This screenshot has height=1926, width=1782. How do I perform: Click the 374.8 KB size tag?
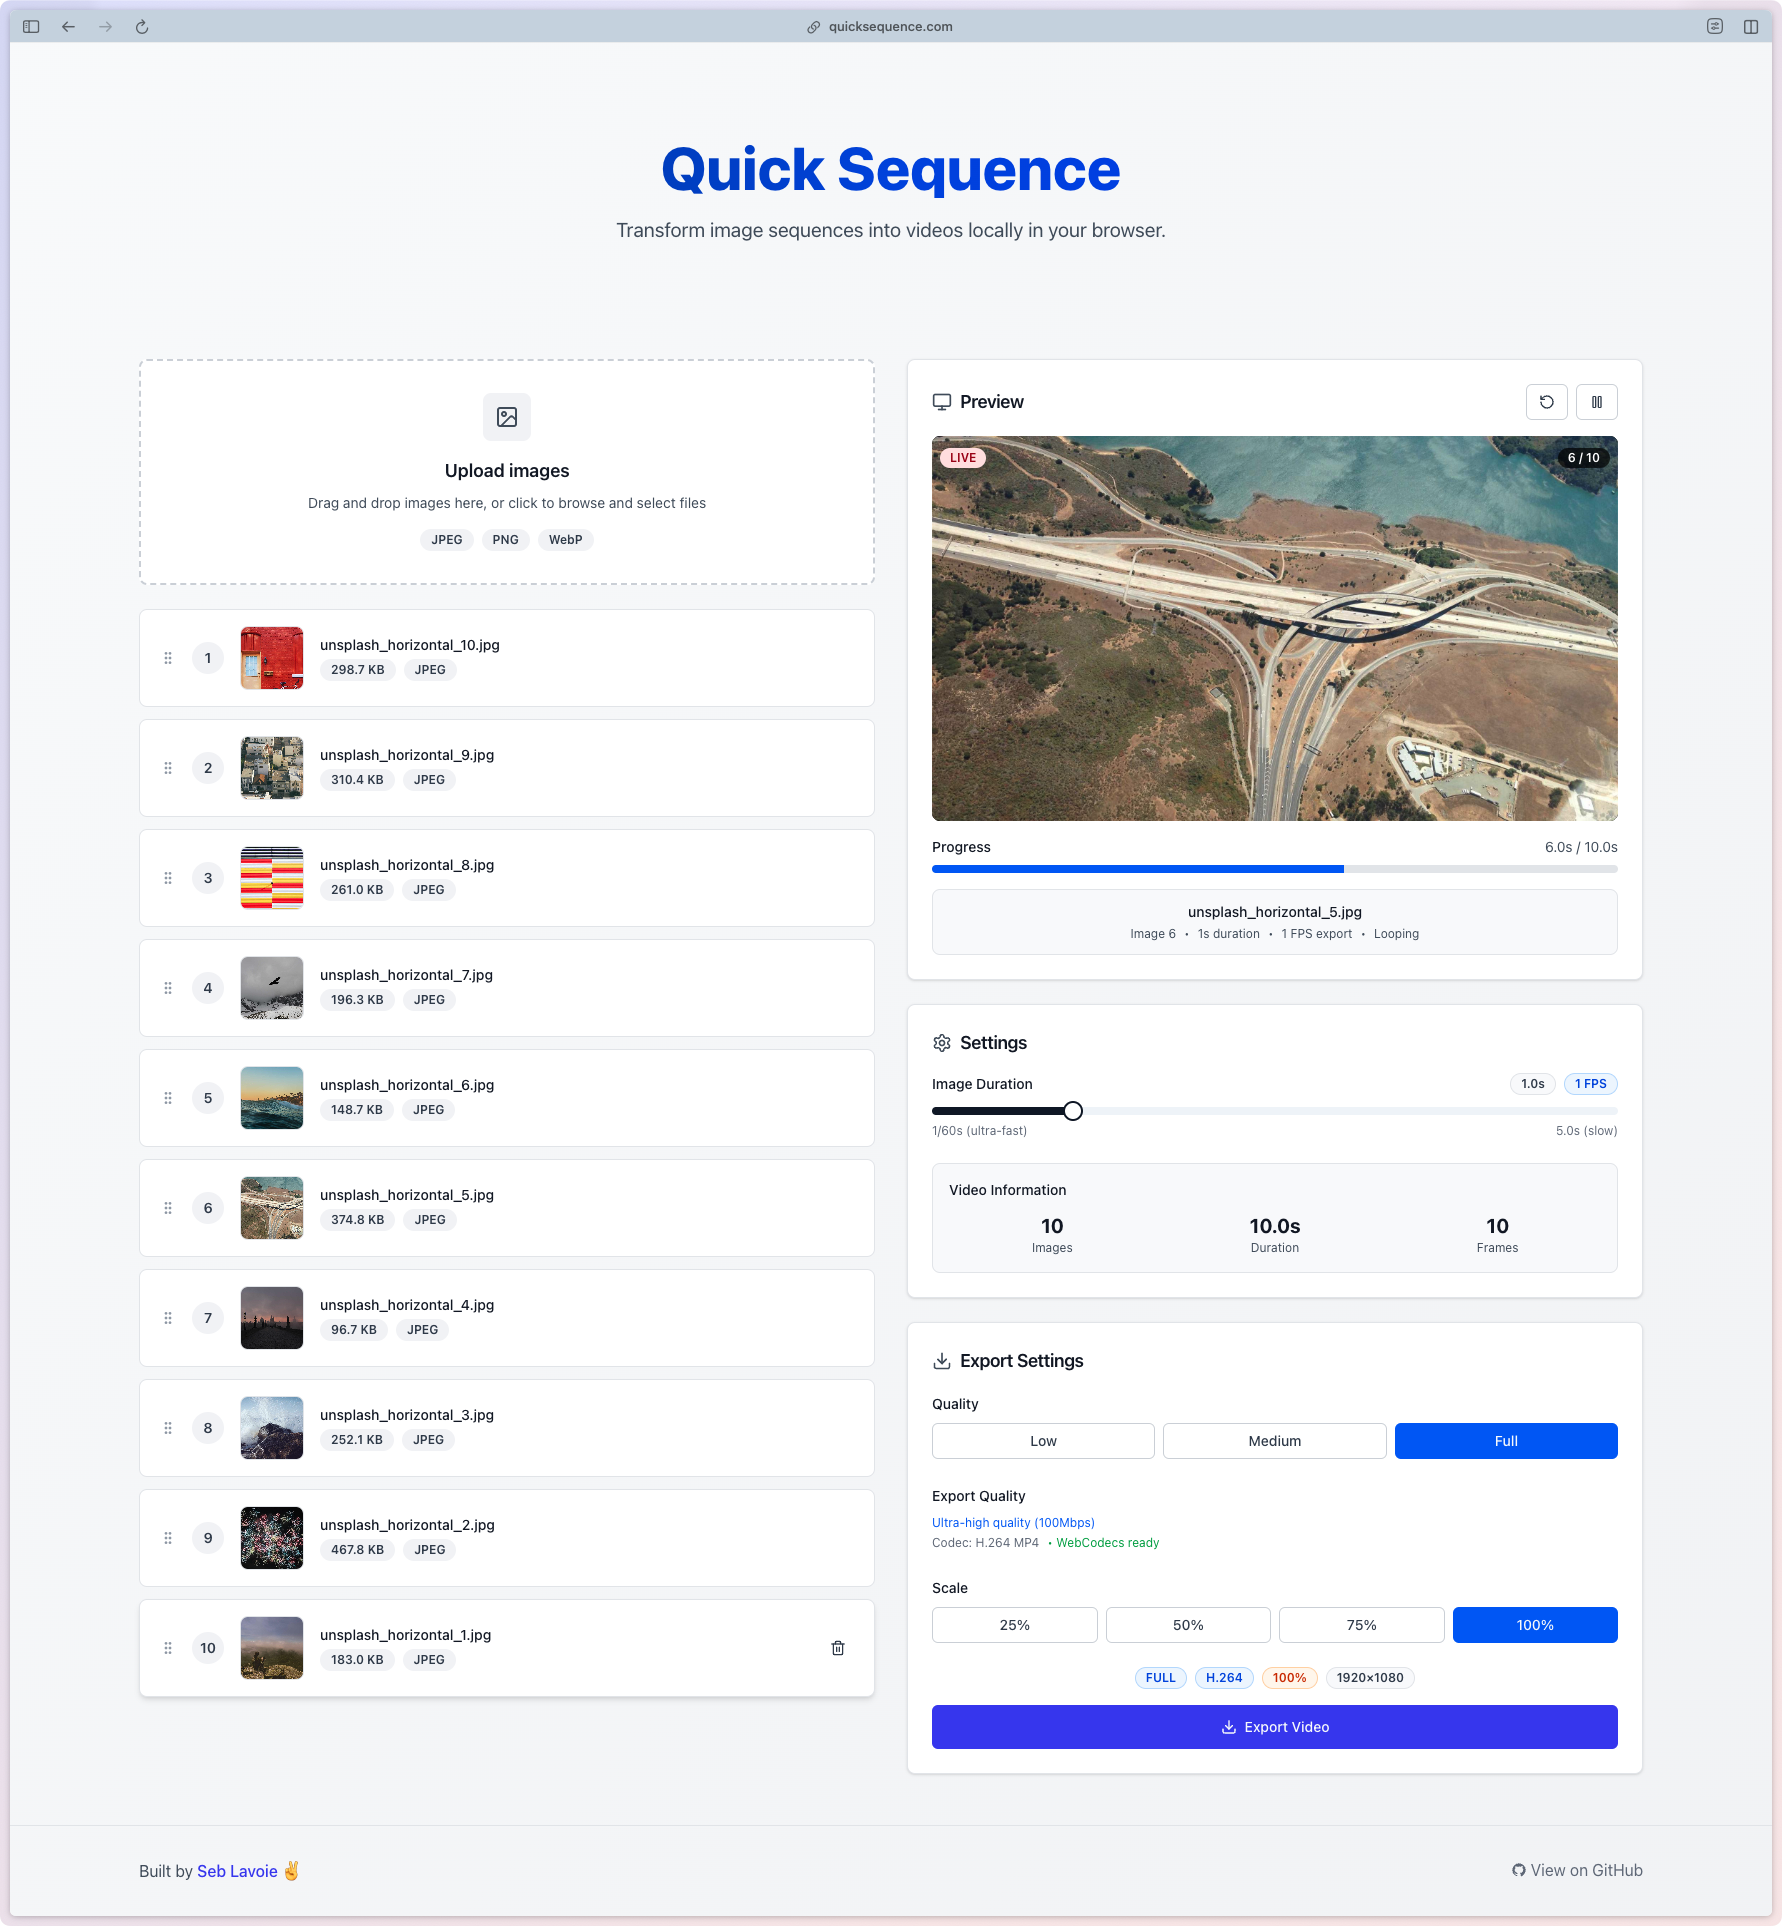[x=357, y=1220]
